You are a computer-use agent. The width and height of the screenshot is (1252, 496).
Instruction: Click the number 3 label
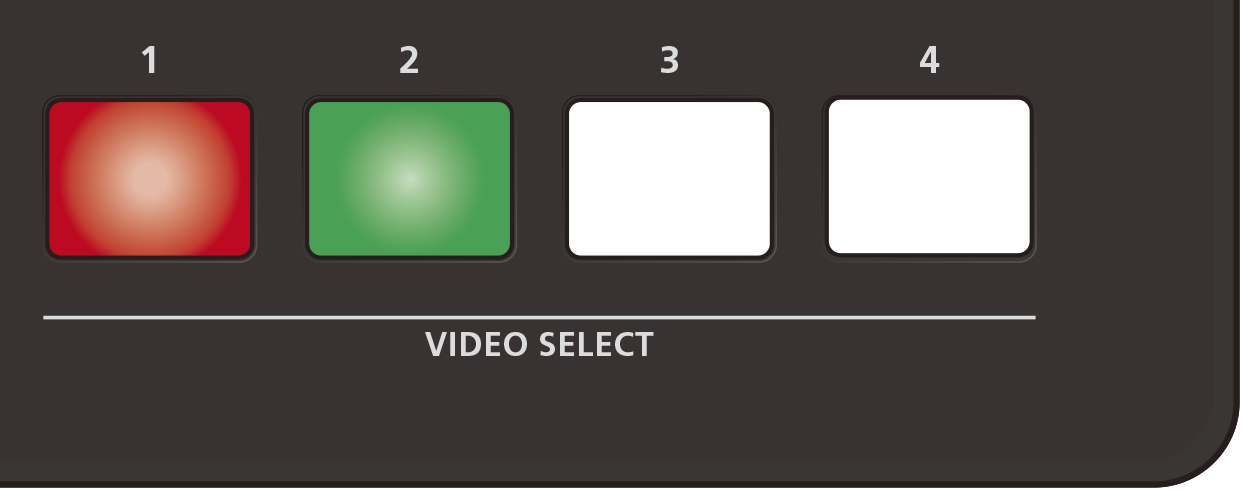click(x=669, y=61)
